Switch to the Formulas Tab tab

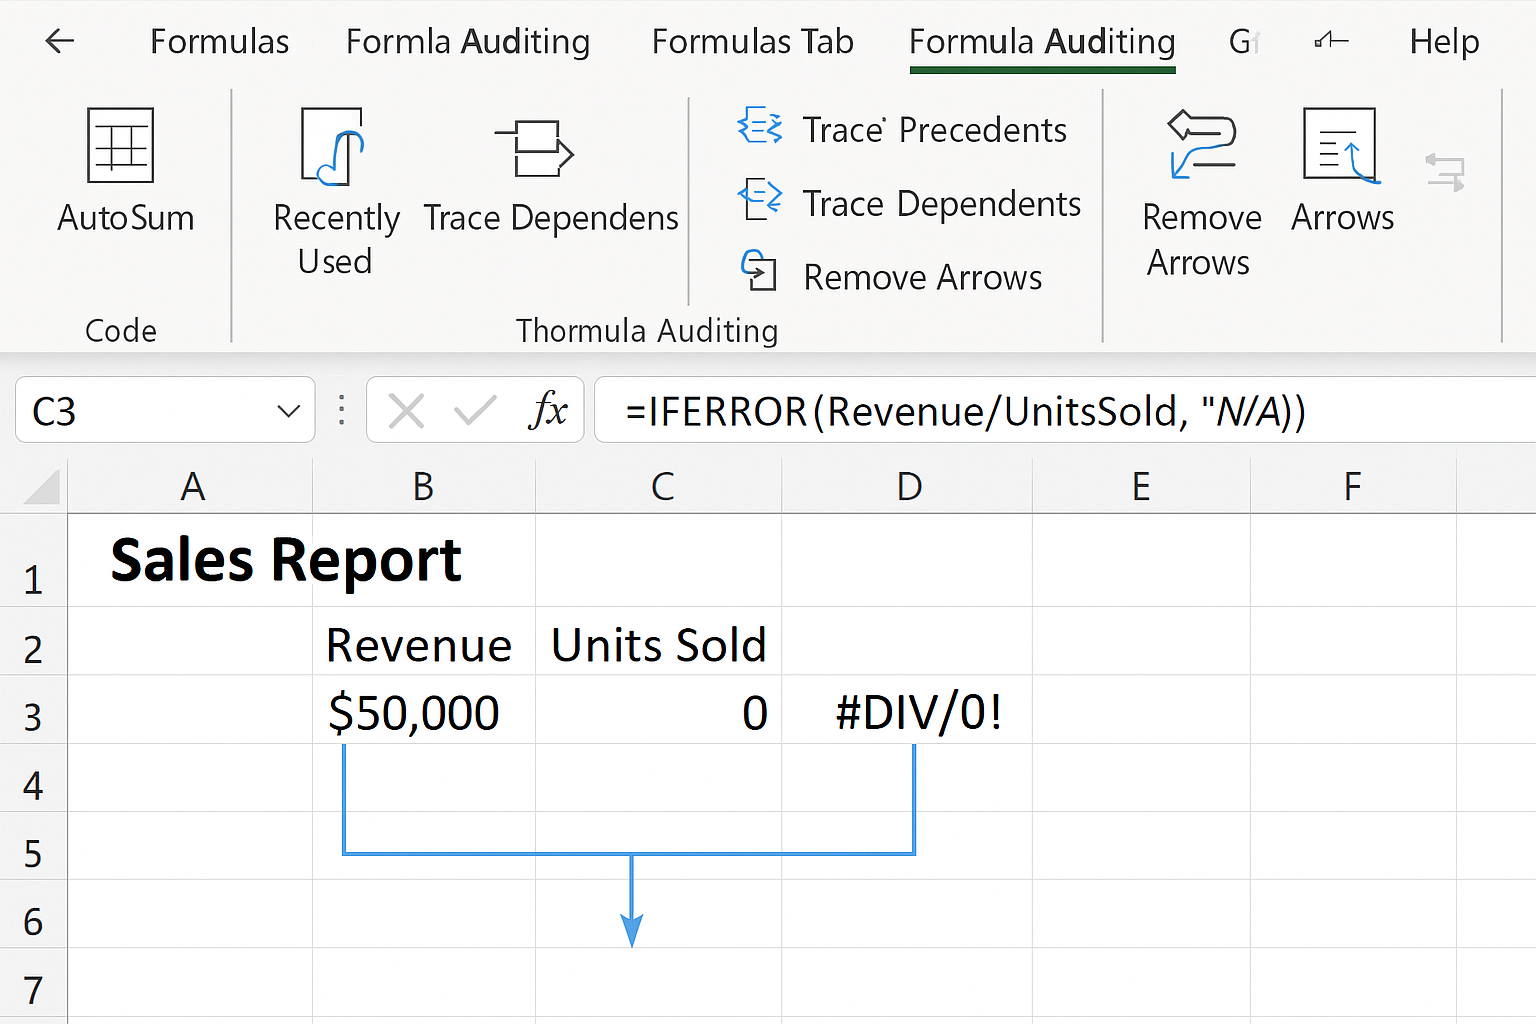[752, 42]
